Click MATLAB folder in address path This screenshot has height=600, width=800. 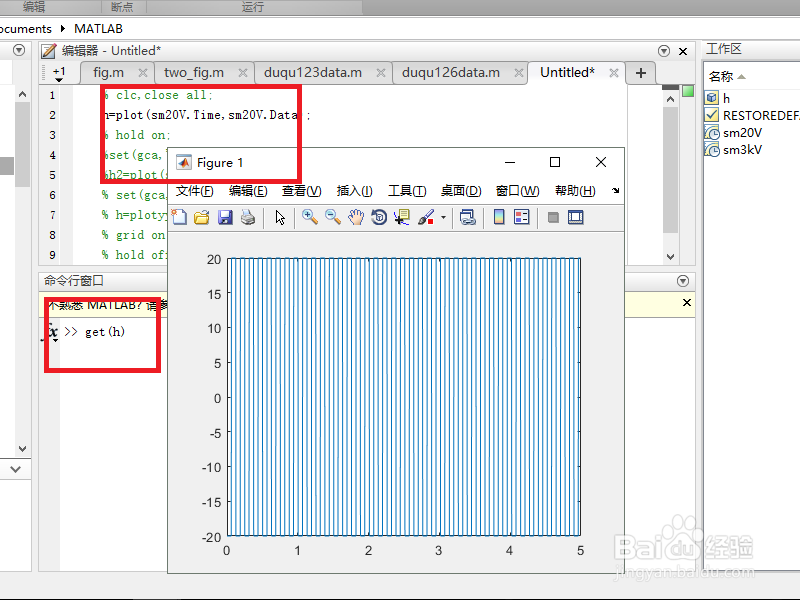click(98, 29)
